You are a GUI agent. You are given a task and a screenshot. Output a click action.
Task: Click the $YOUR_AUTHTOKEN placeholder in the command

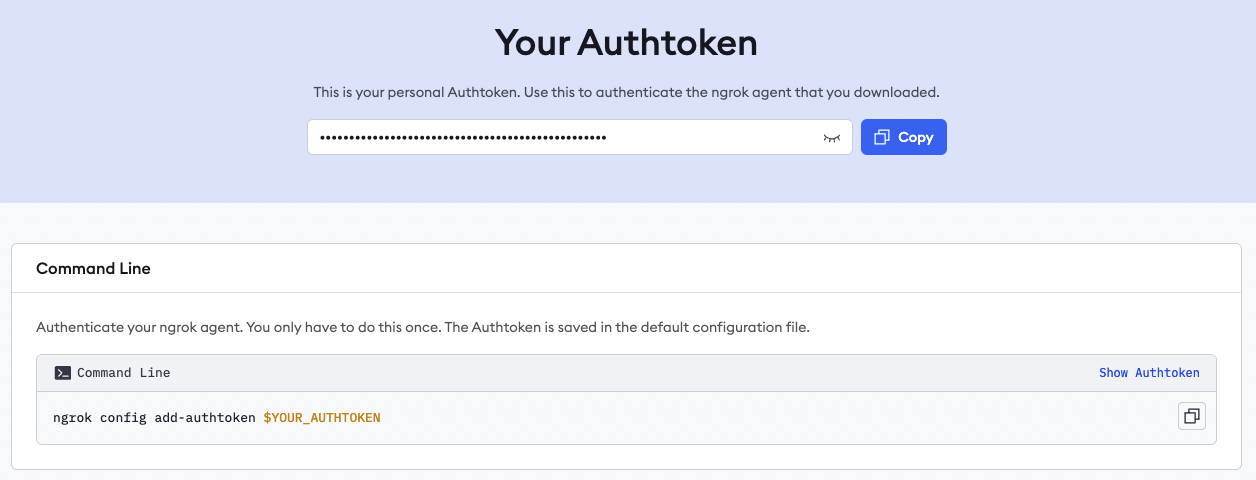(x=322, y=417)
